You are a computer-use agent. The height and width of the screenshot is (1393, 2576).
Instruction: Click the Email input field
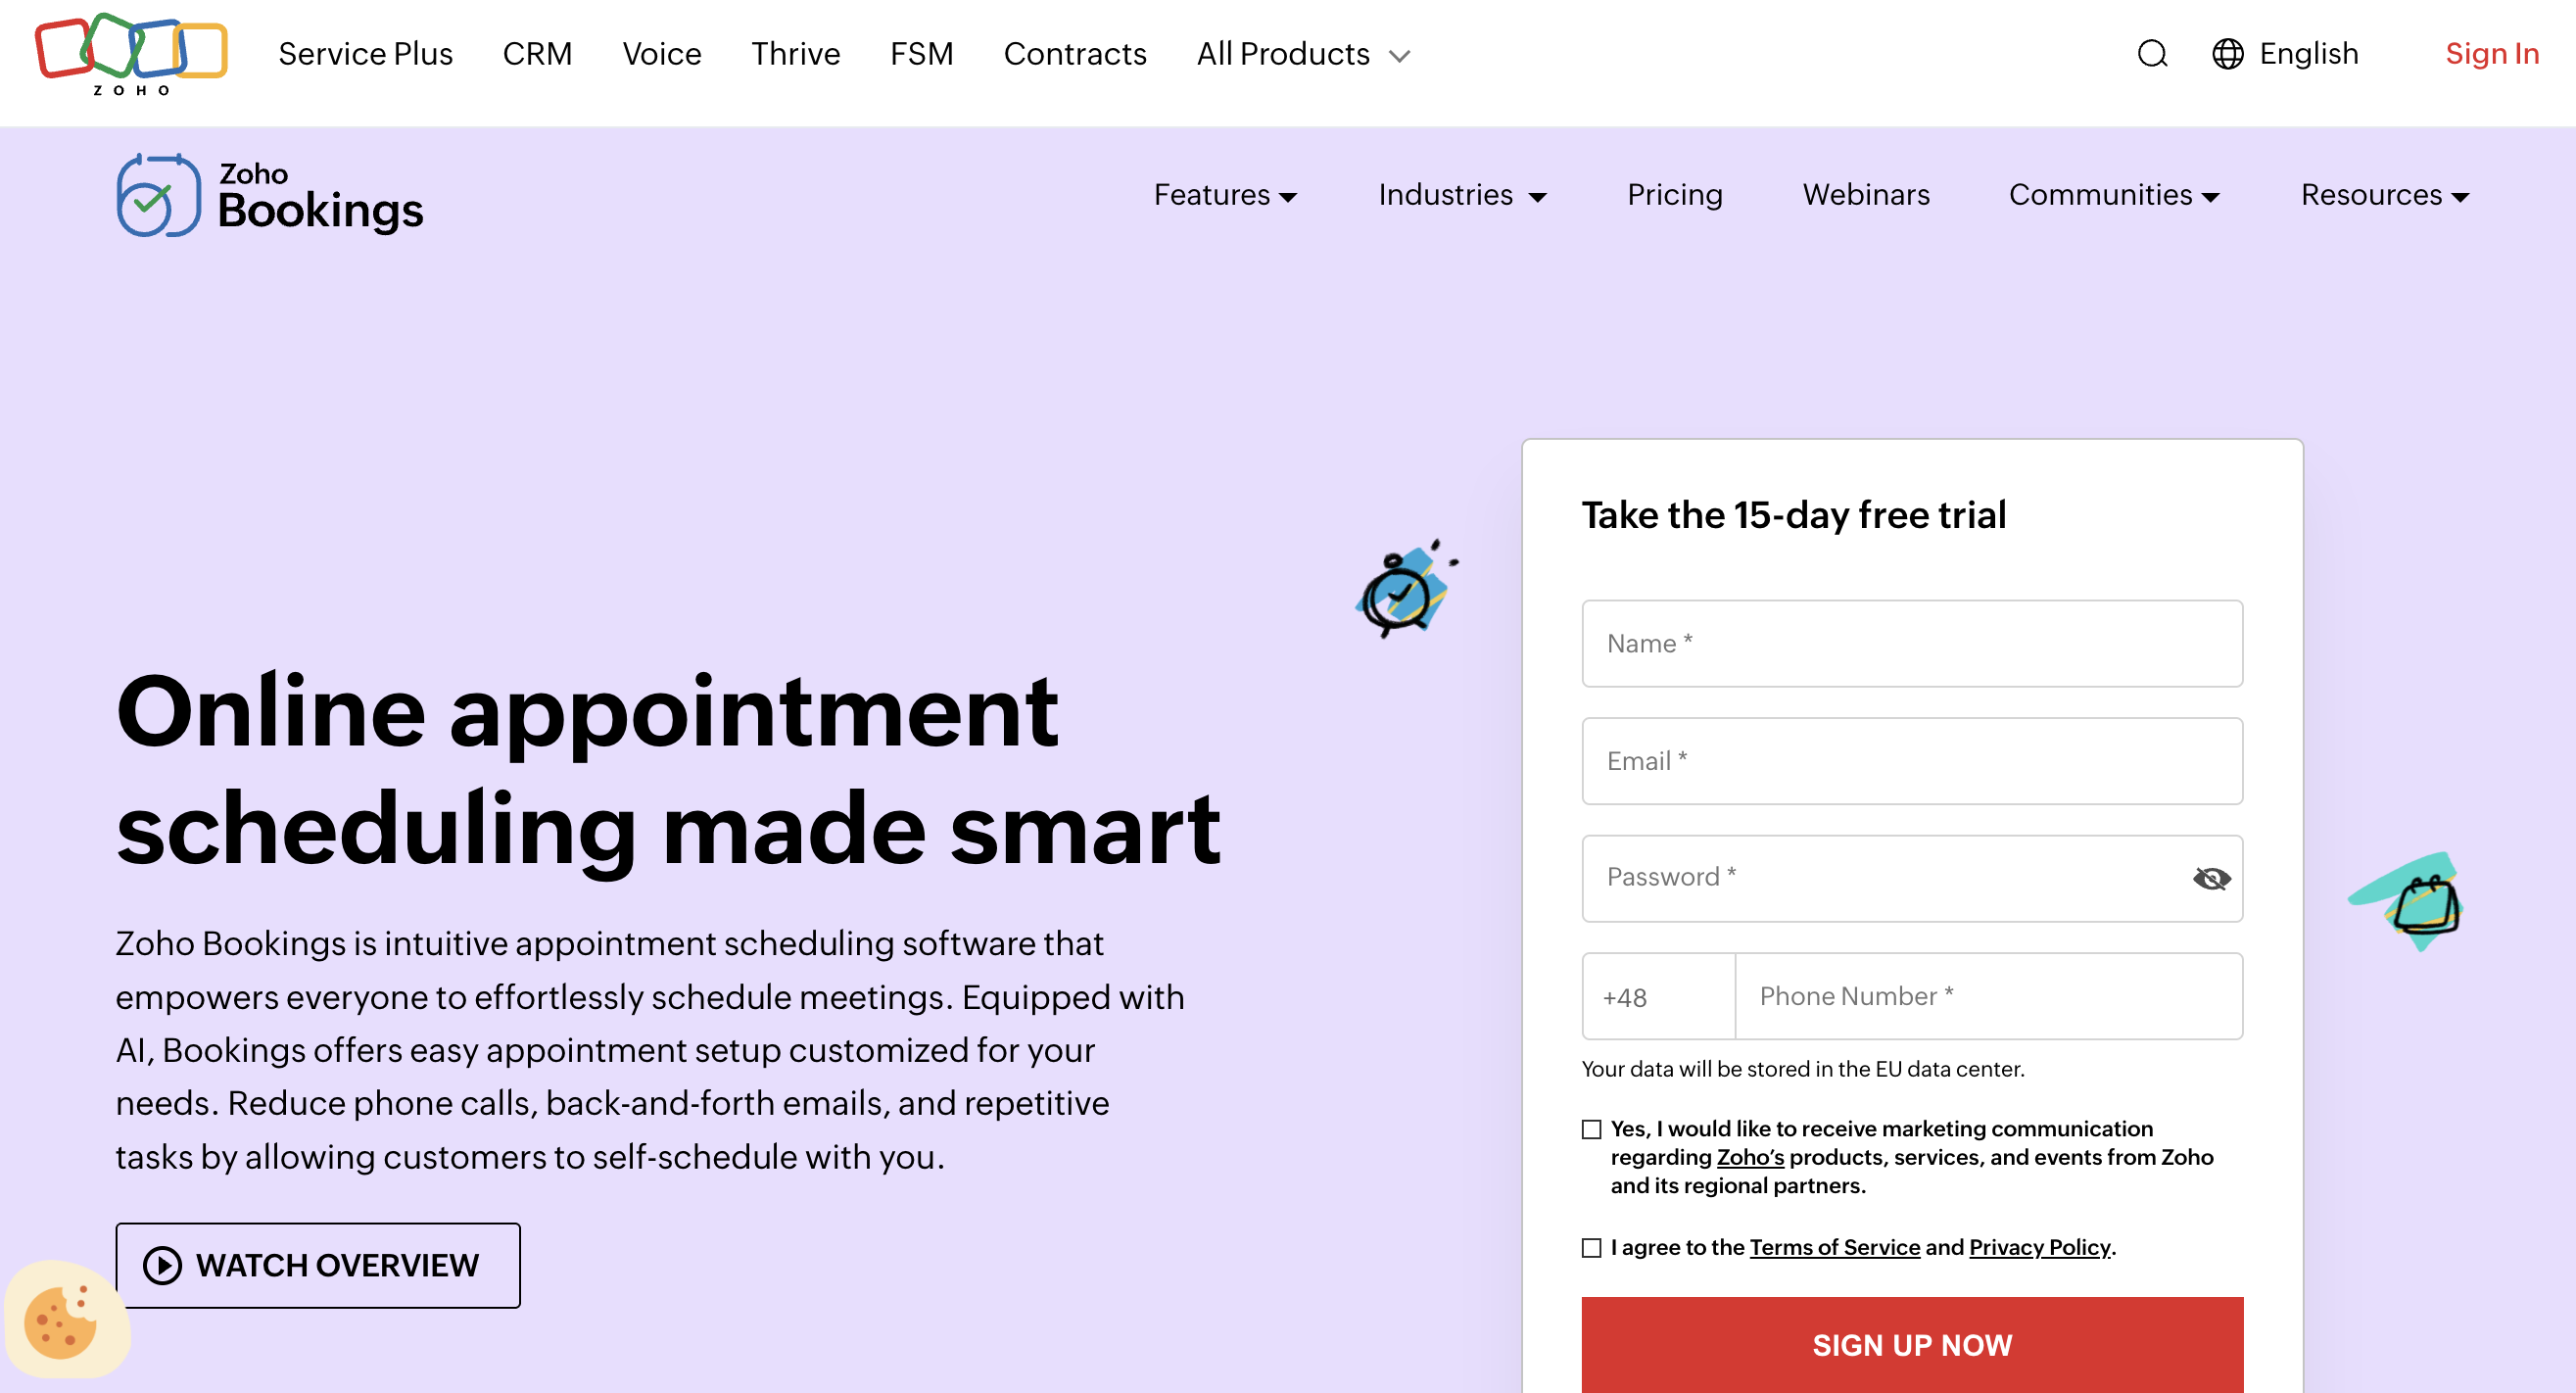[1912, 761]
